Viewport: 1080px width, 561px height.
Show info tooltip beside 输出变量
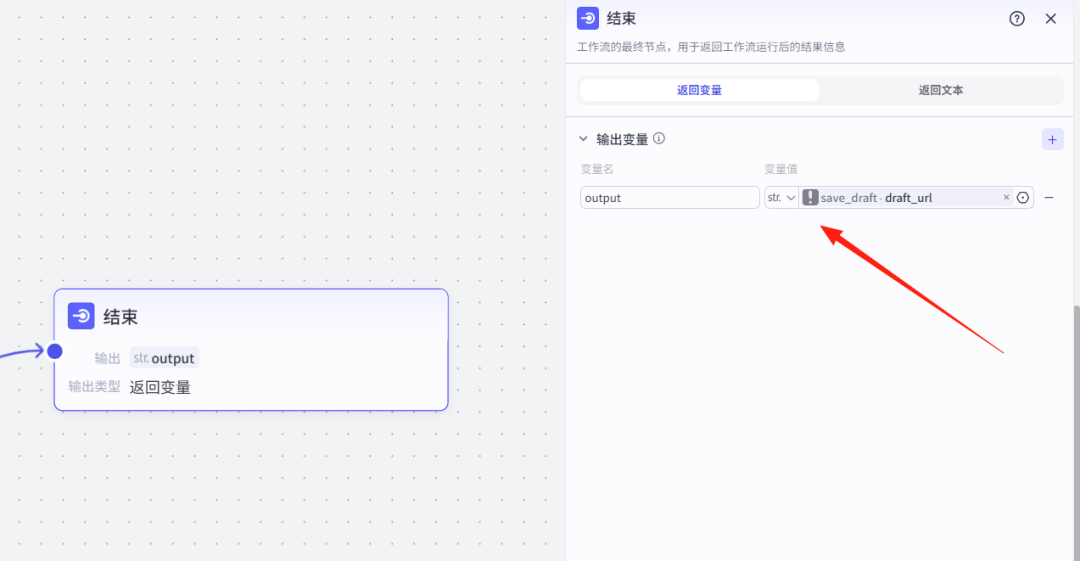click(659, 139)
